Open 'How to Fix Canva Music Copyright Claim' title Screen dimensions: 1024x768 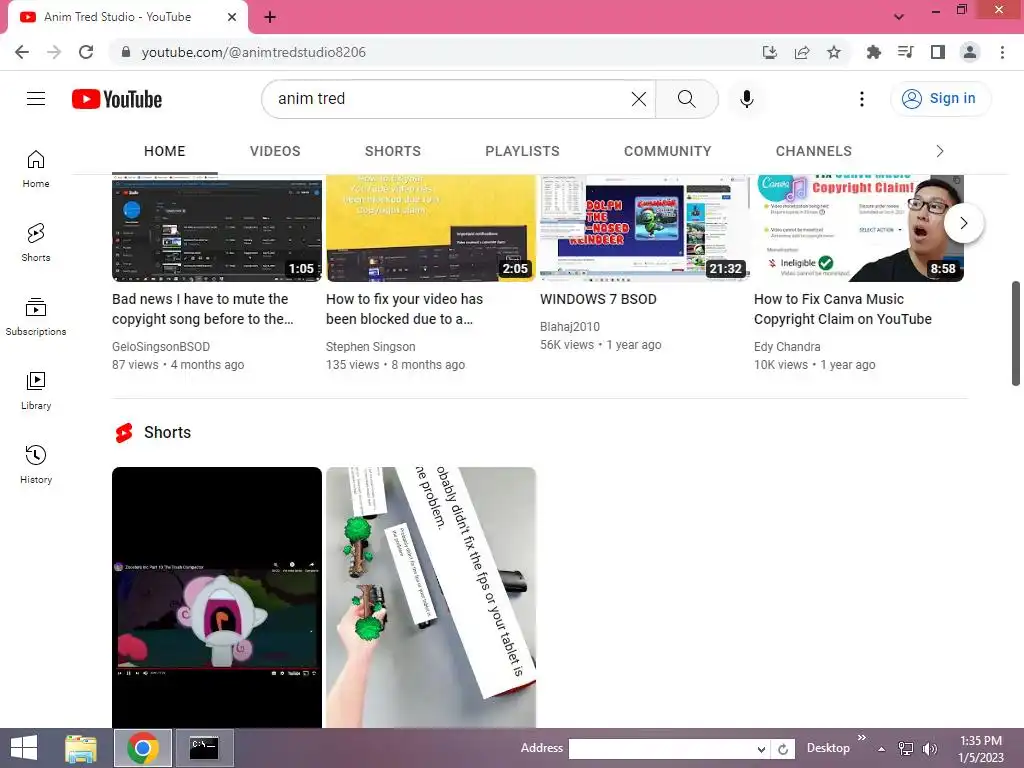(842, 309)
